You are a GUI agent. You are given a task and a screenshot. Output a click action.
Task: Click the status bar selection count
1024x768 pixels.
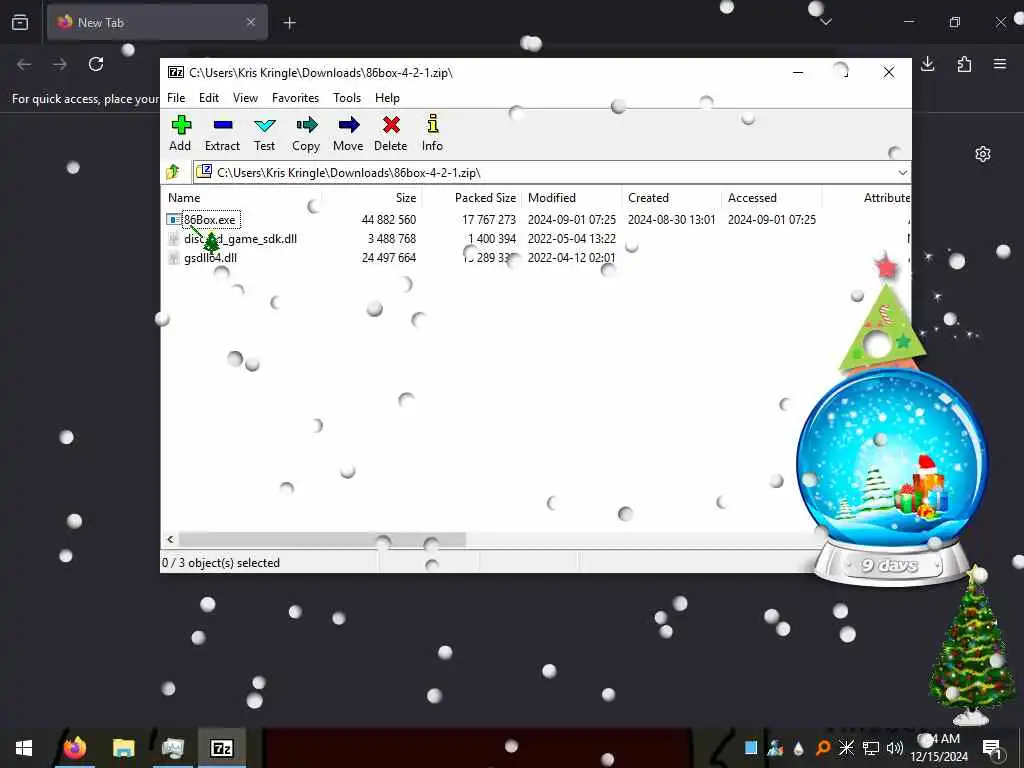[x=221, y=563]
